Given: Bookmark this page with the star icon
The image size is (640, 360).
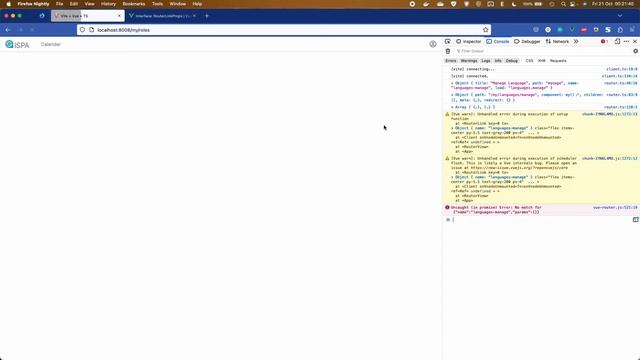Looking at the screenshot, I should 485,30.
